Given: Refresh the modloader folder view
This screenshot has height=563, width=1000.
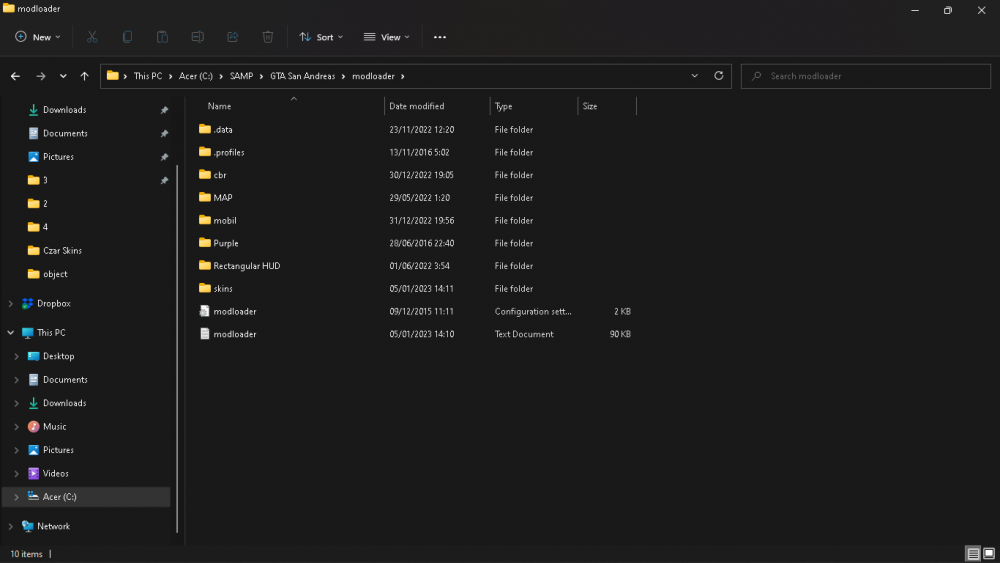Looking at the screenshot, I should (x=719, y=76).
